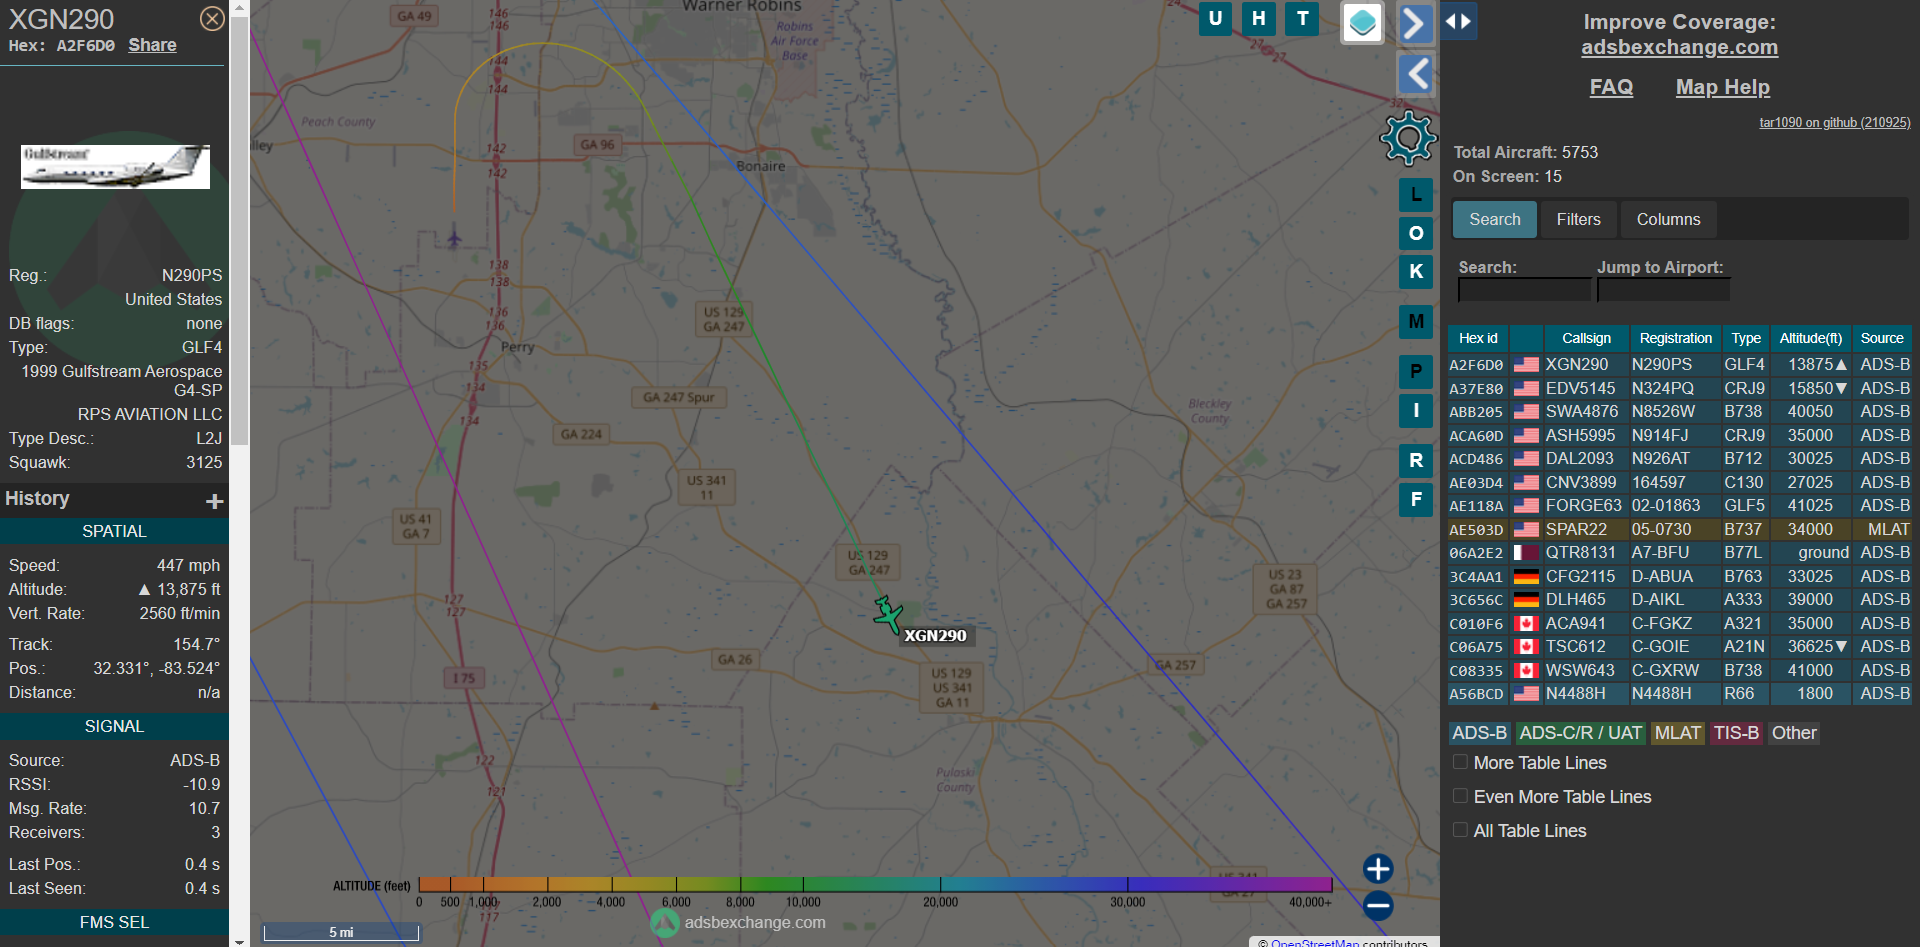Open tar1090 on github link
Image resolution: width=1920 pixels, height=947 pixels.
tap(1834, 123)
